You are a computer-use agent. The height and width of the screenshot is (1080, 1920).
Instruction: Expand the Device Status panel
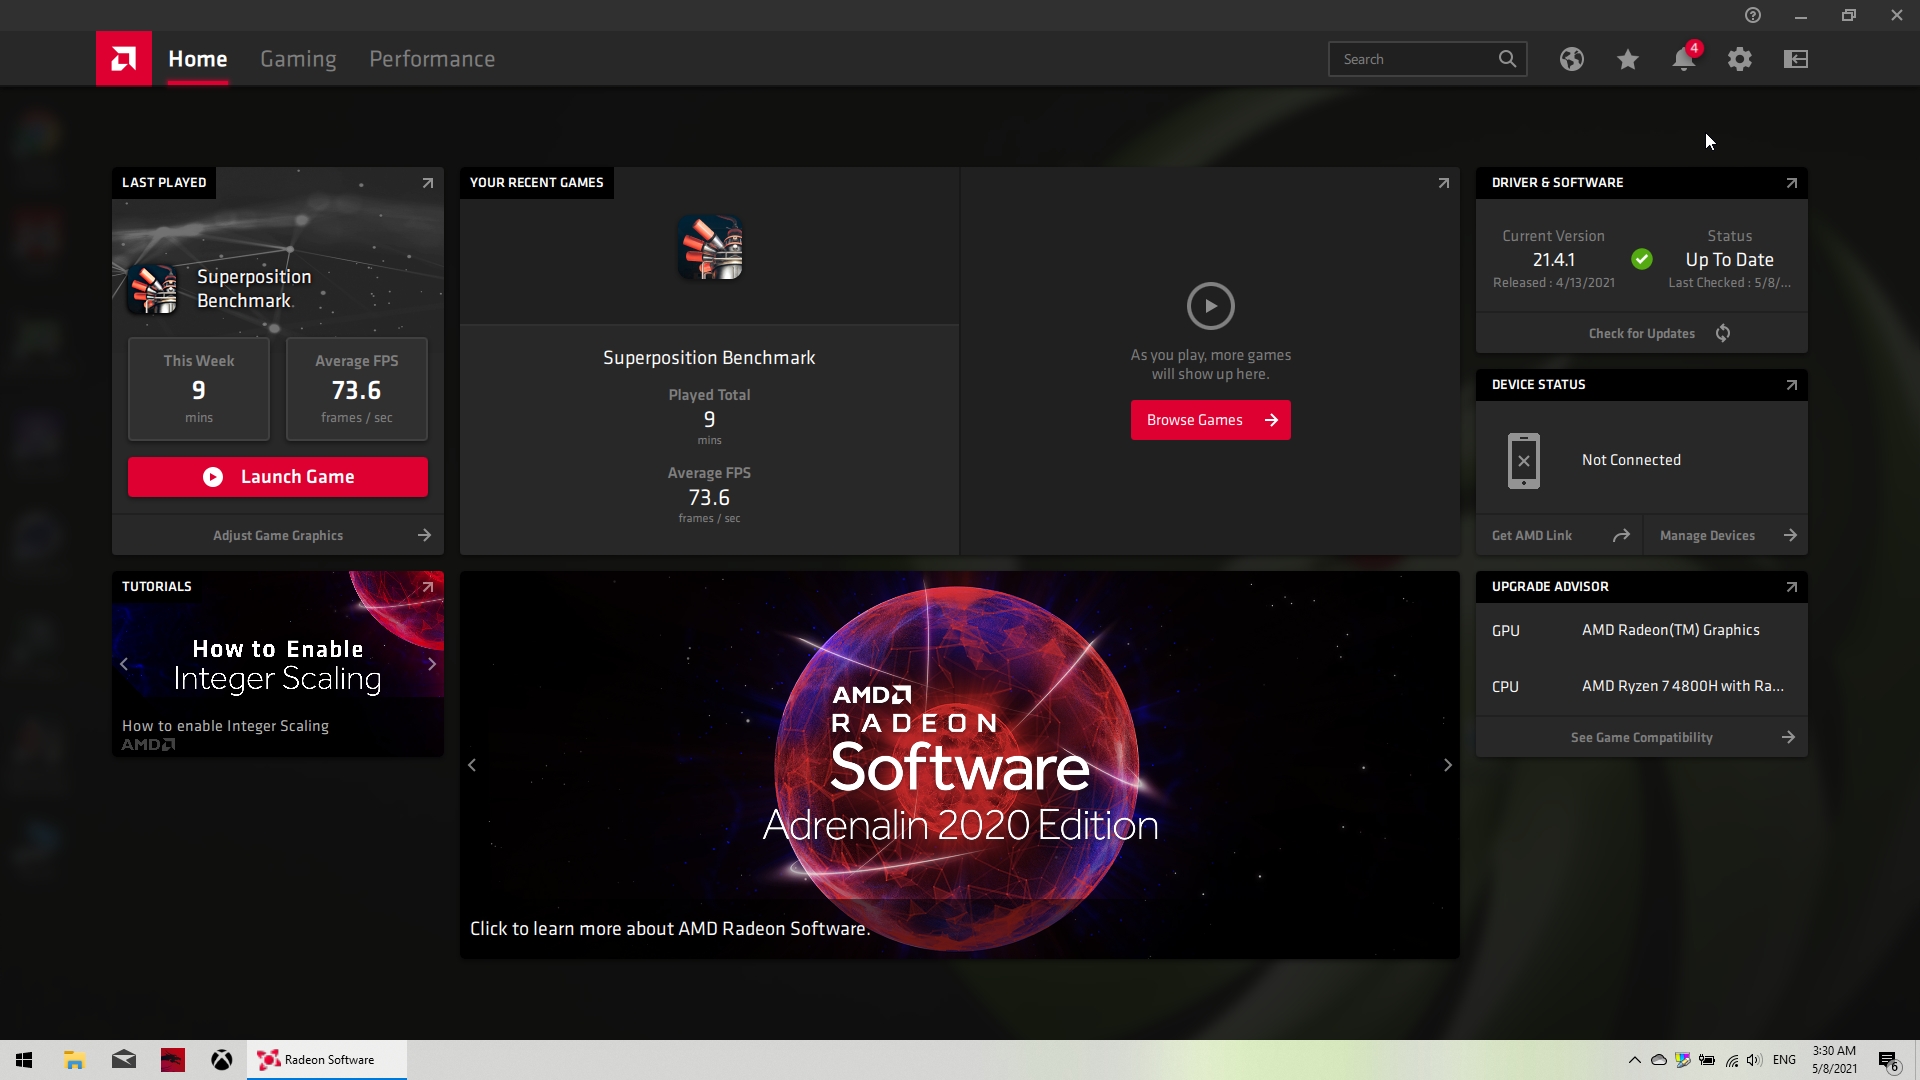click(1791, 385)
